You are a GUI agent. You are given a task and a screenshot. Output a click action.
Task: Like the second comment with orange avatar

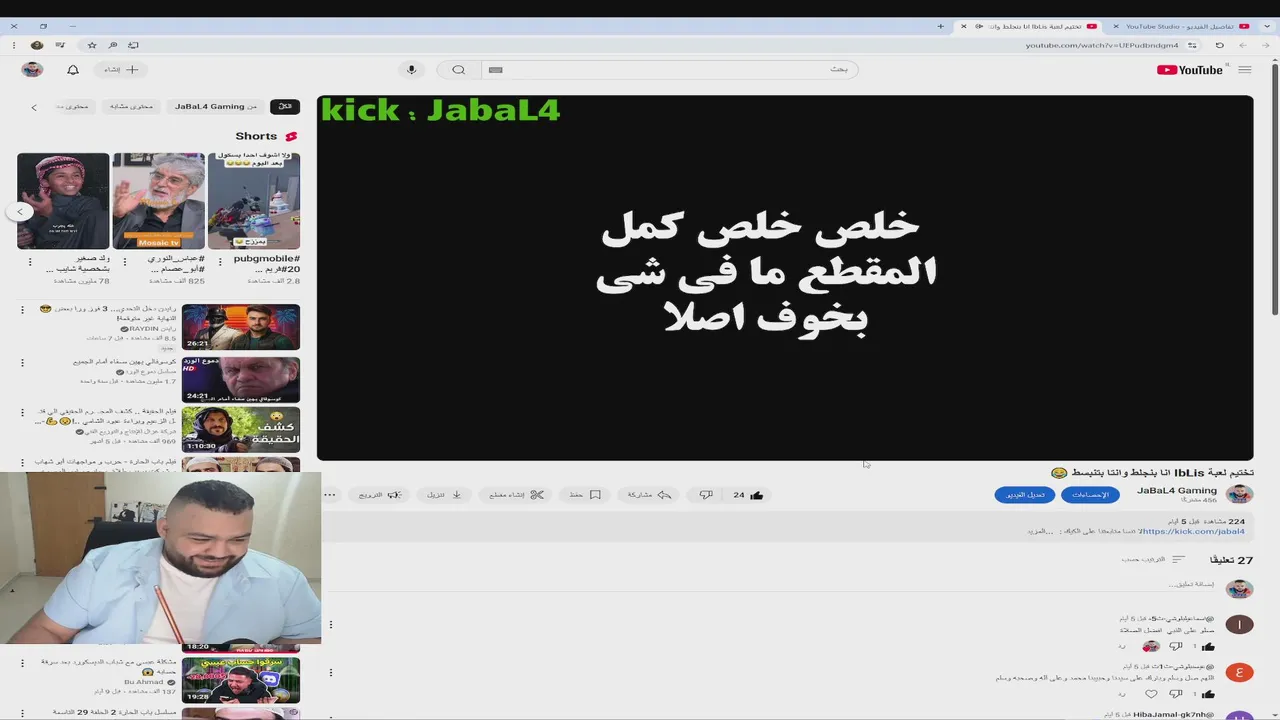click(1208, 694)
